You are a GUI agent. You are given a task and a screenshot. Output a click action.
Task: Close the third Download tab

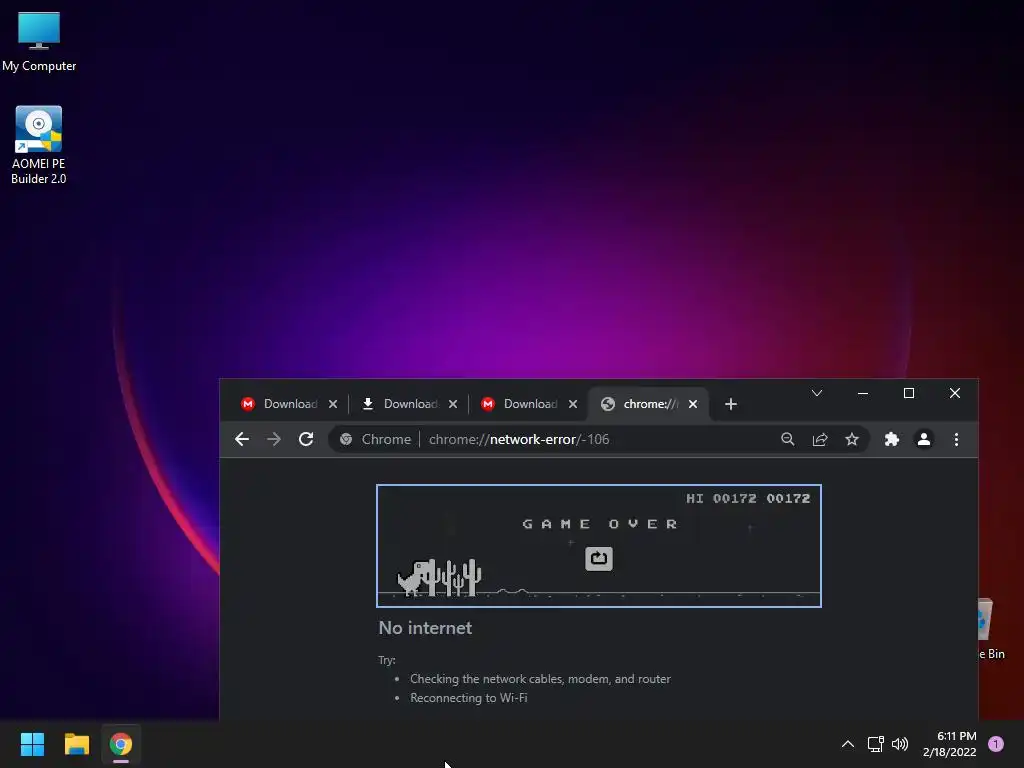point(573,404)
